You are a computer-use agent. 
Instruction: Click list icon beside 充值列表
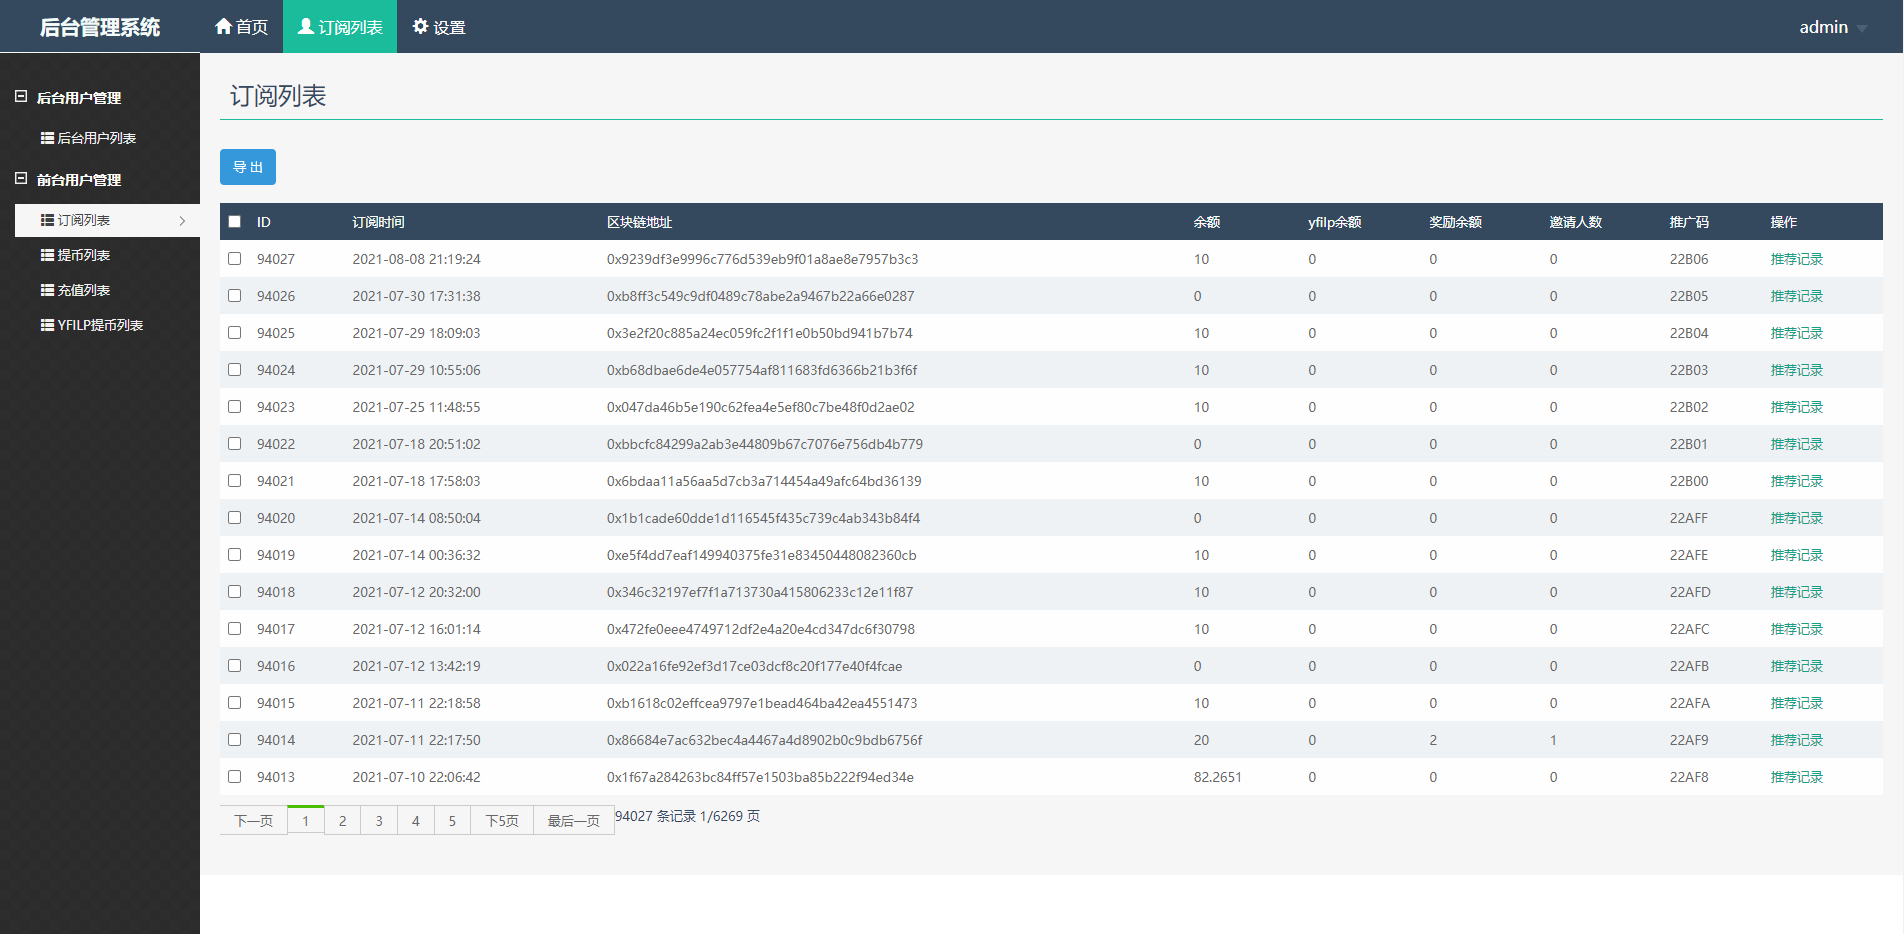point(47,290)
